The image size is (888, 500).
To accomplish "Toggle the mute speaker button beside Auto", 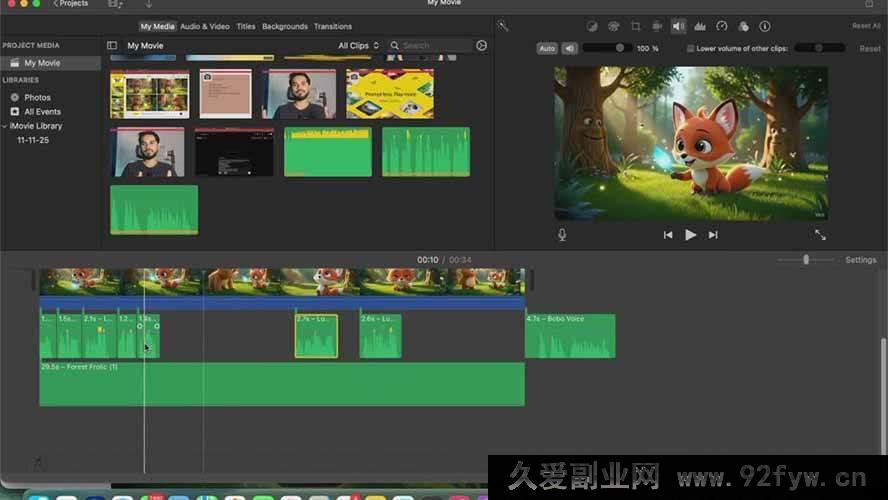I will click(x=569, y=48).
